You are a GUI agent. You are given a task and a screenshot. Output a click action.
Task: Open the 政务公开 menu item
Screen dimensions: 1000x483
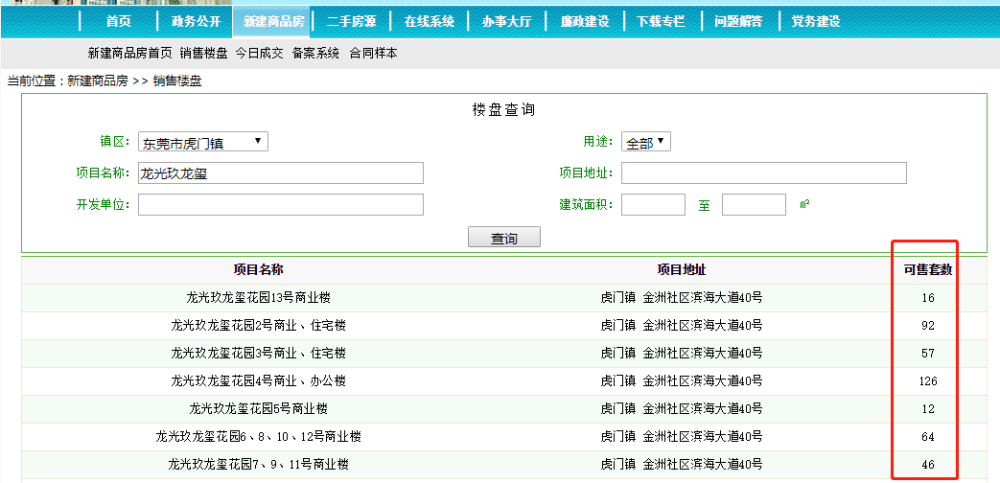[x=196, y=21]
